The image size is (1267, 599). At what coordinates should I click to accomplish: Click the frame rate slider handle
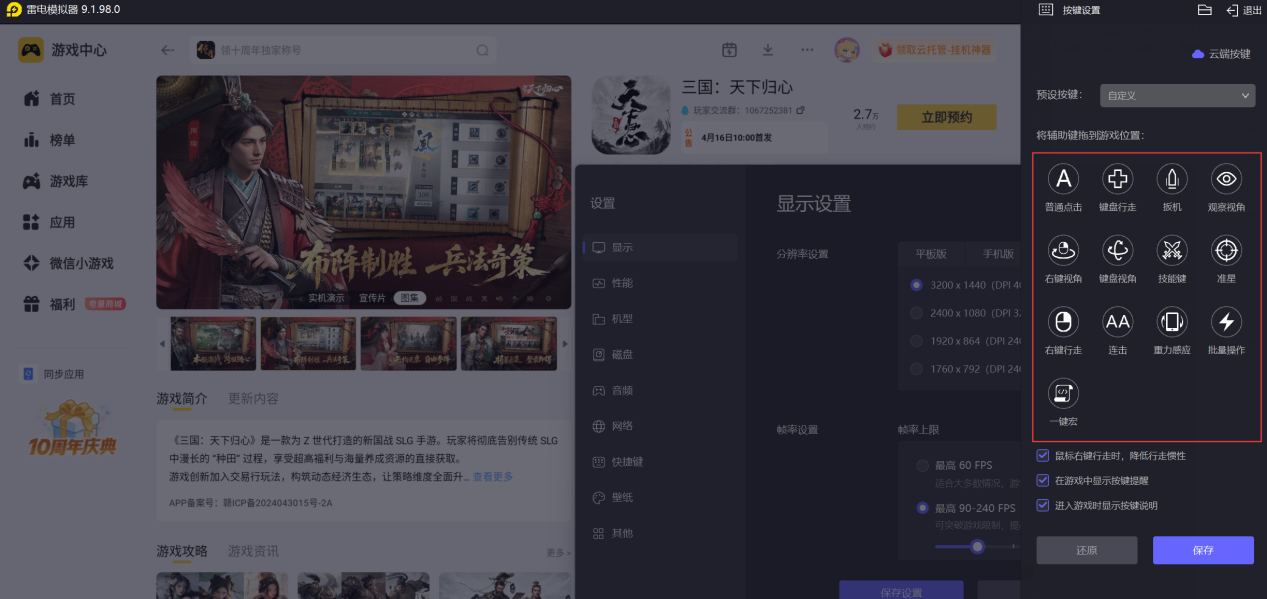pyautogui.click(x=977, y=546)
